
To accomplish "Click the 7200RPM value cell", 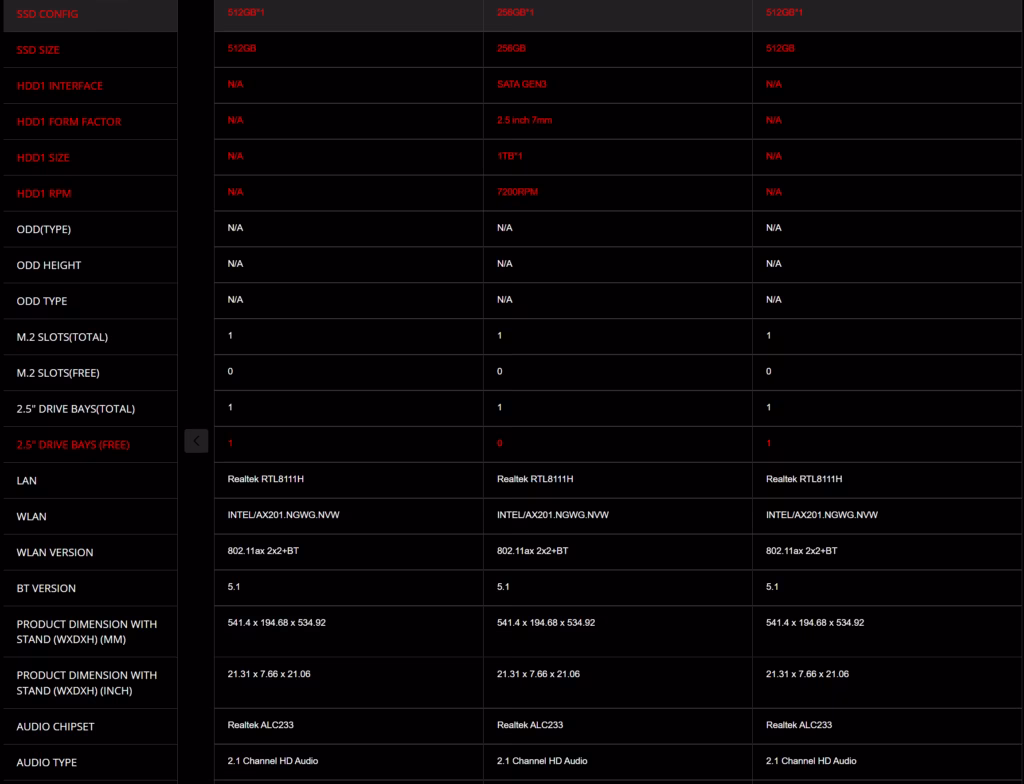I will tap(517, 192).
